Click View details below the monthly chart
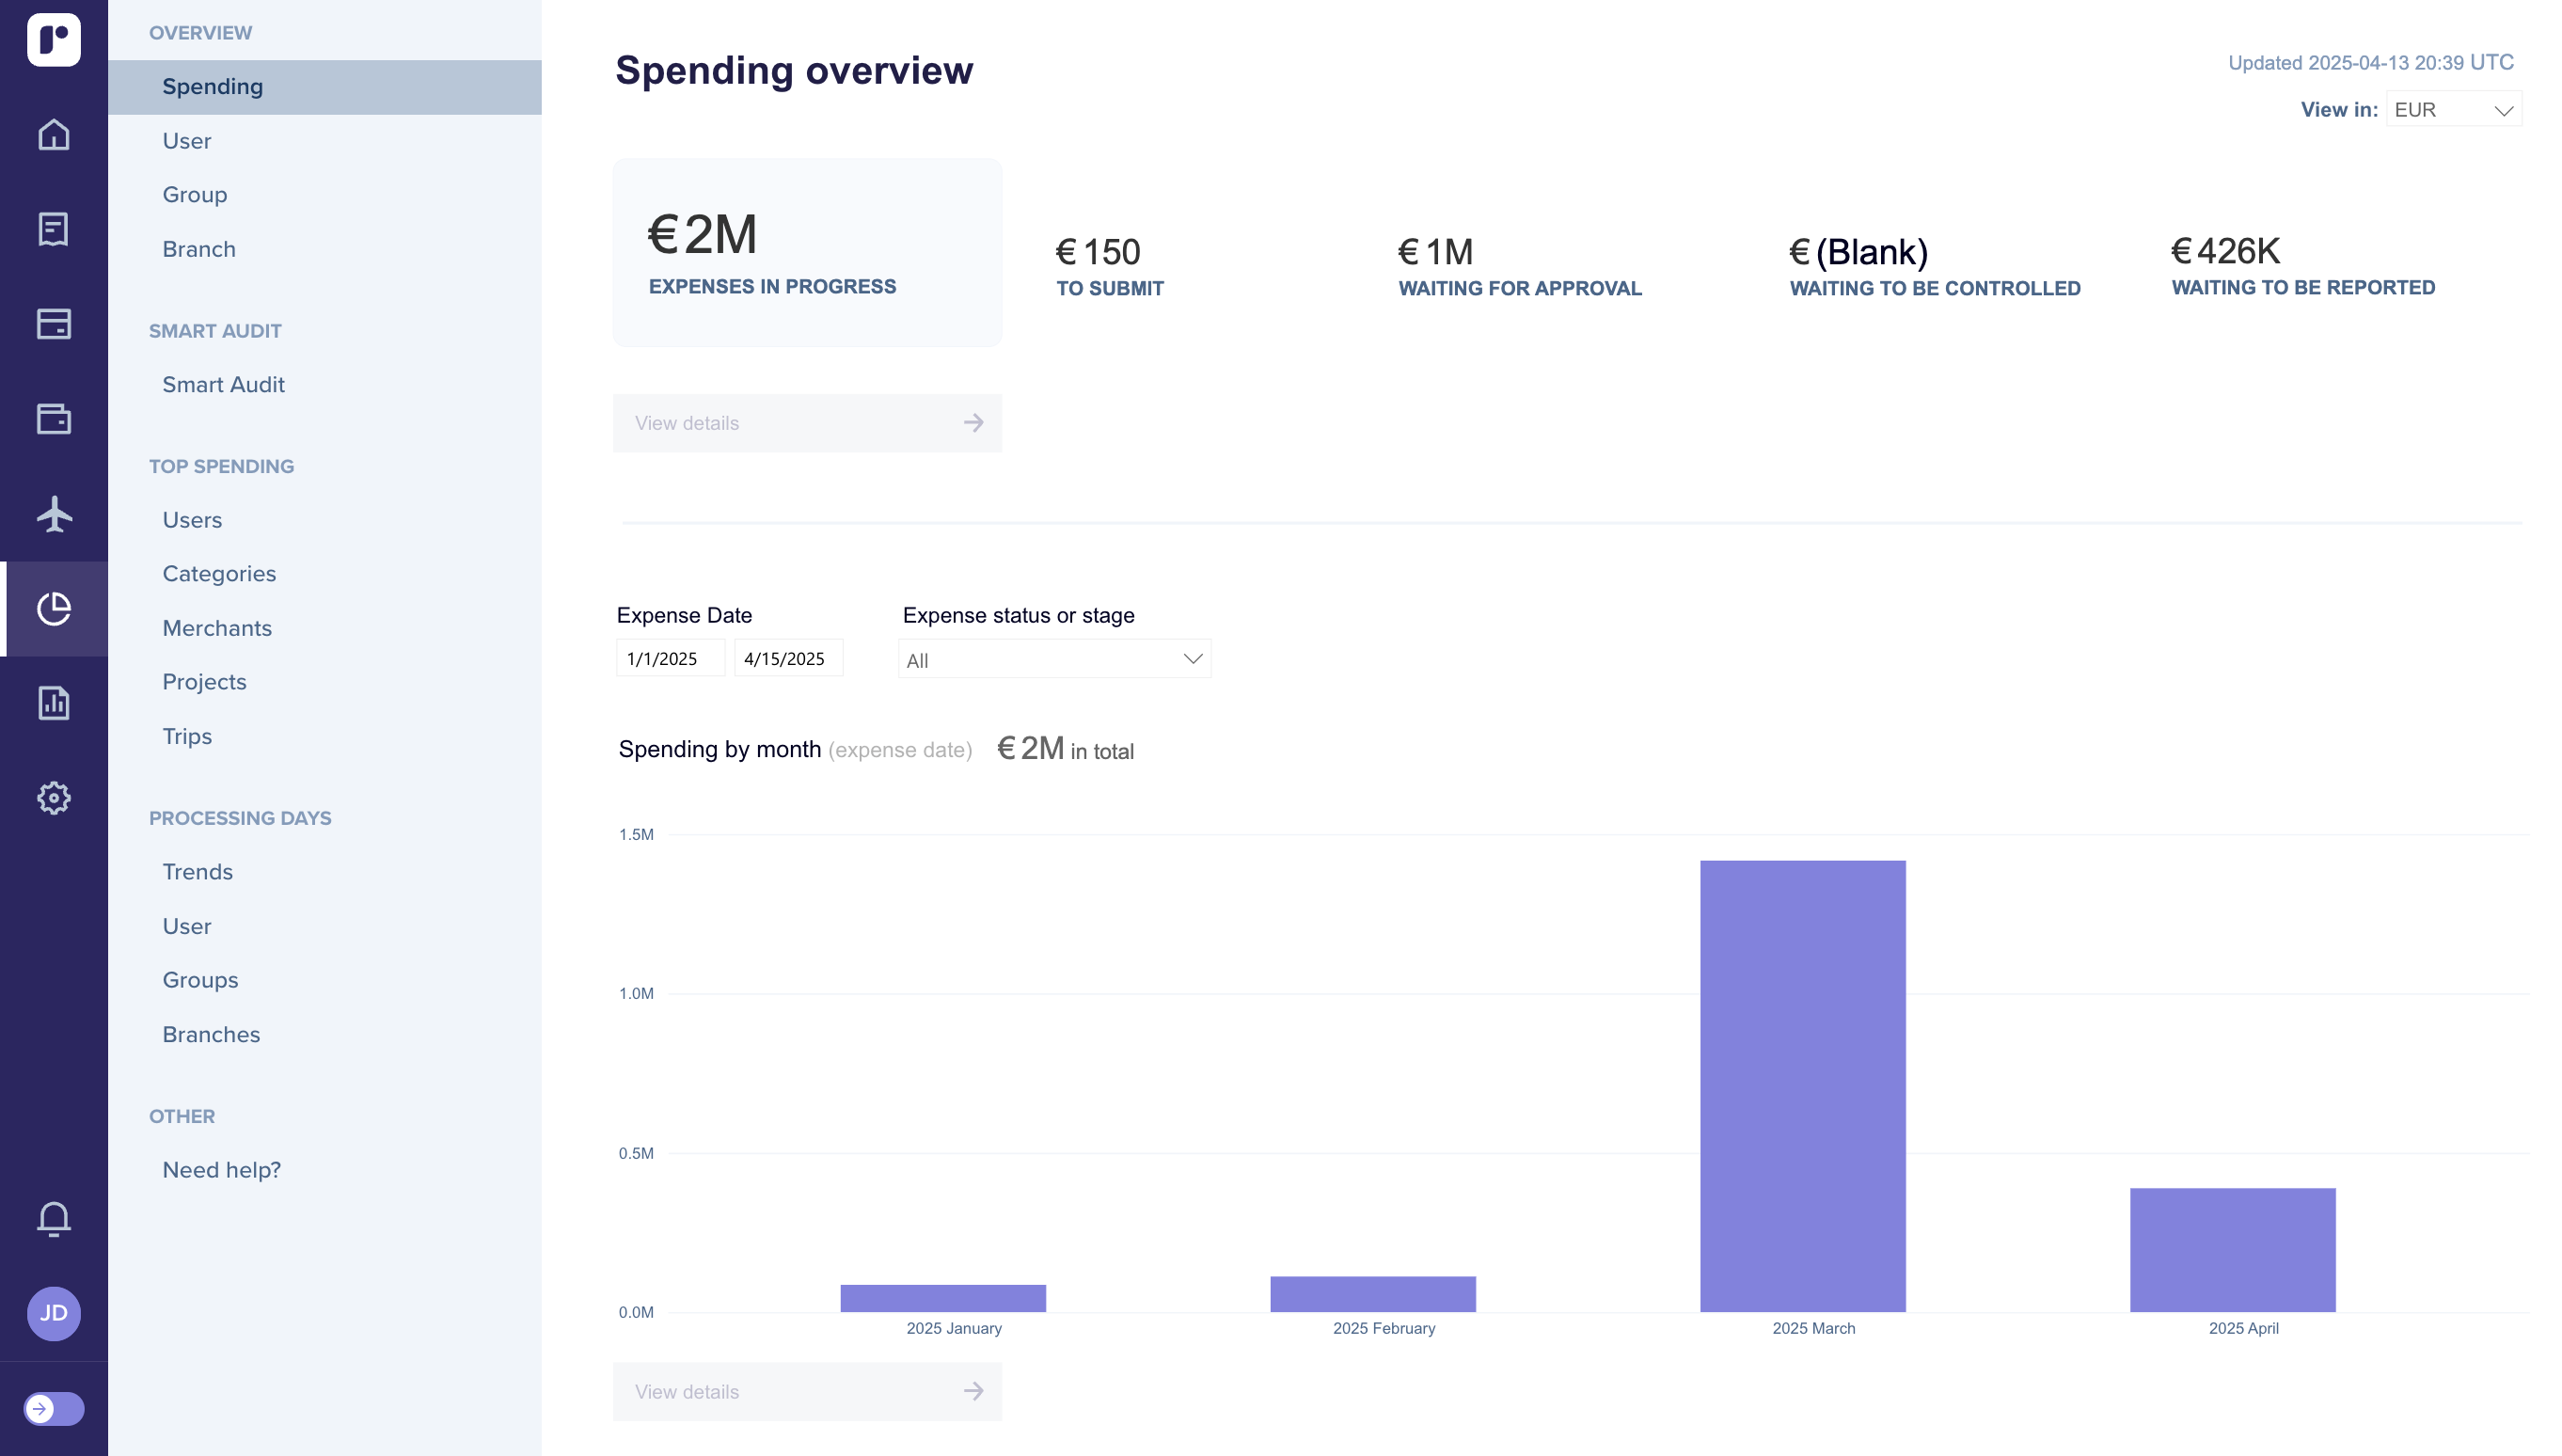This screenshot has width=2562, height=1456. [x=807, y=1392]
